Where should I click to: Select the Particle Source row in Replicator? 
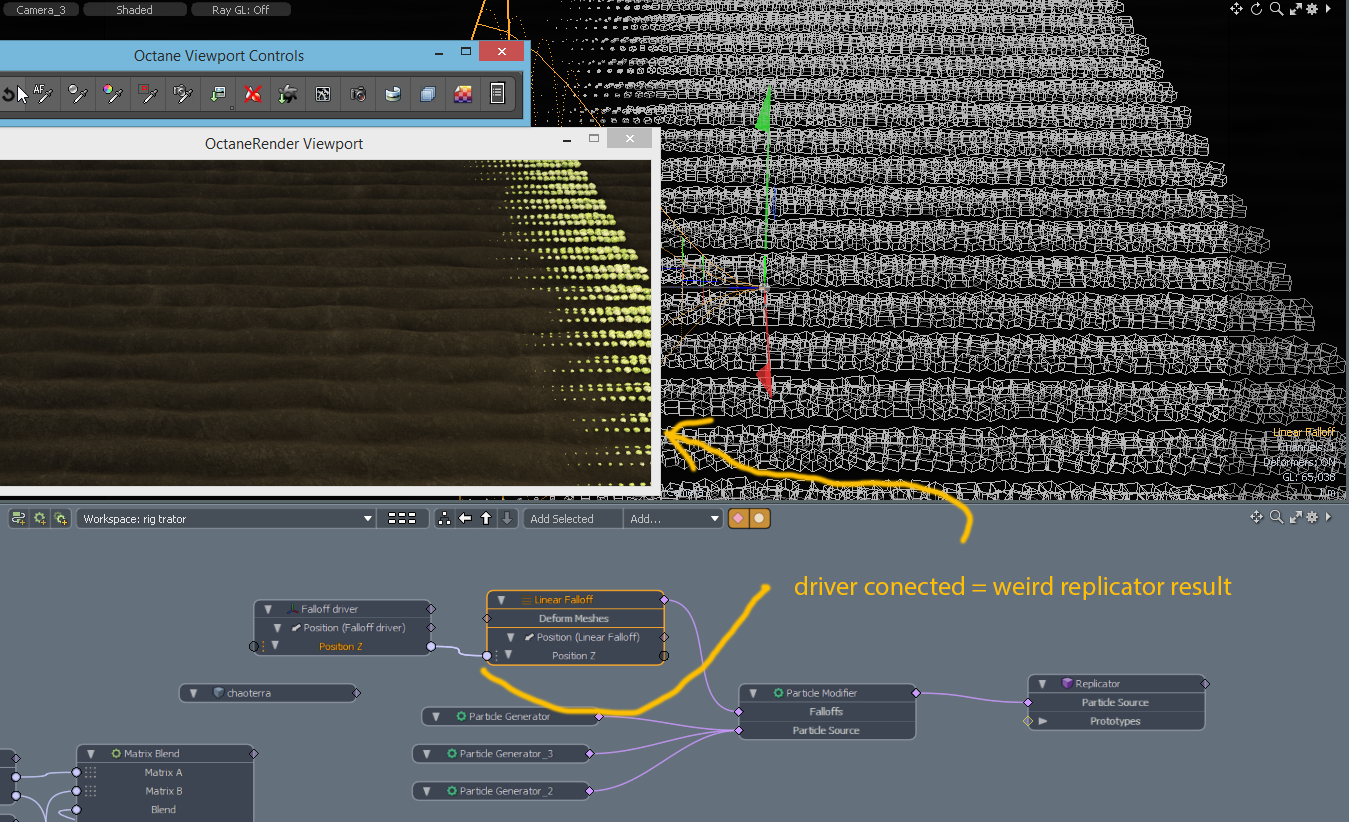pos(1115,703)
